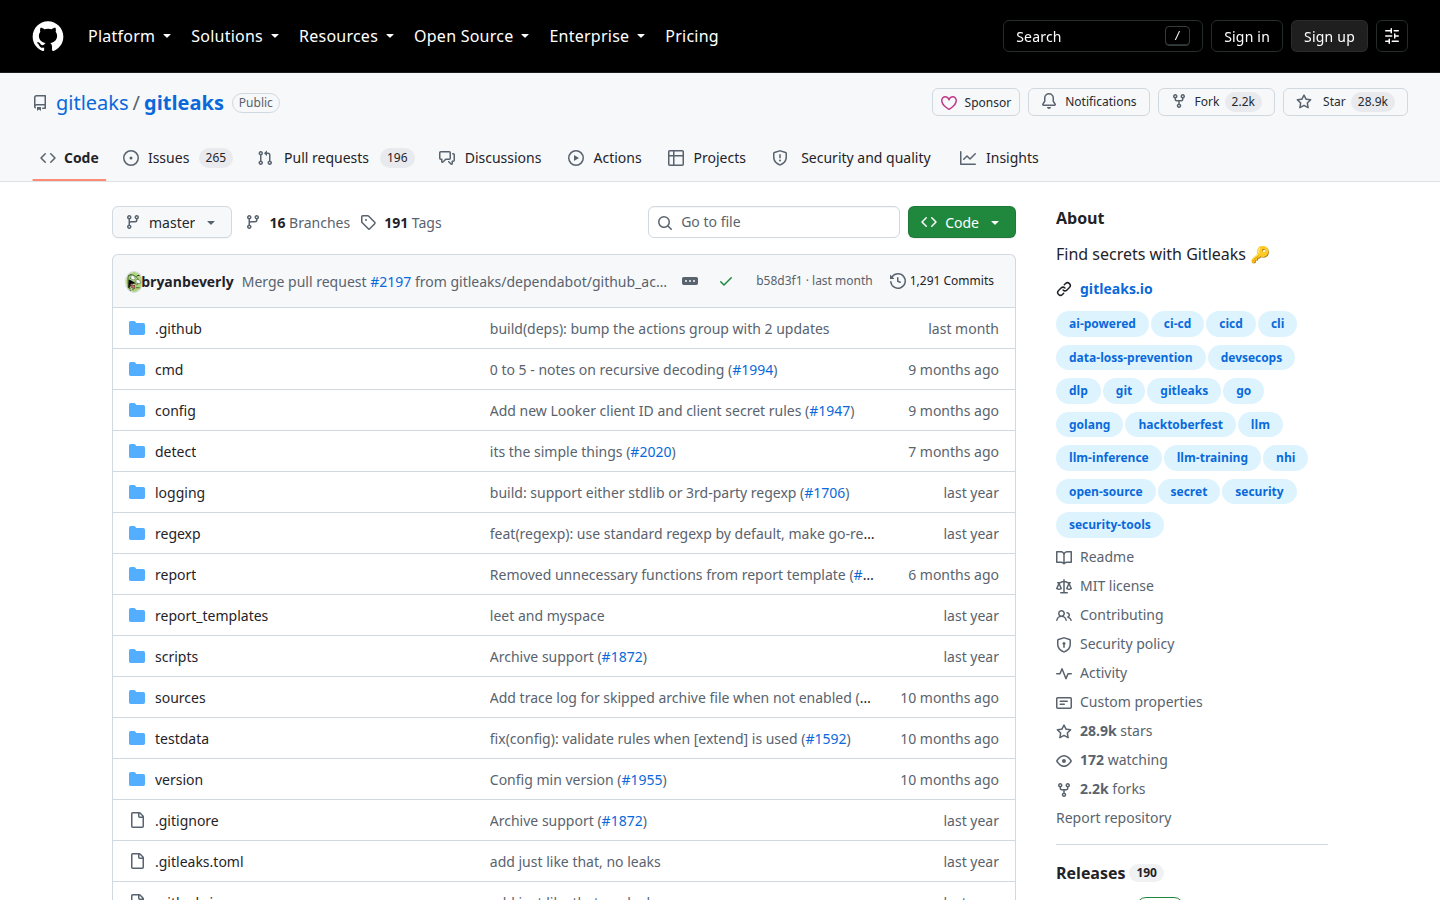The image size is (1440, 900).
Task: Click the llm-training topic tag
Action: point(1212,458)
